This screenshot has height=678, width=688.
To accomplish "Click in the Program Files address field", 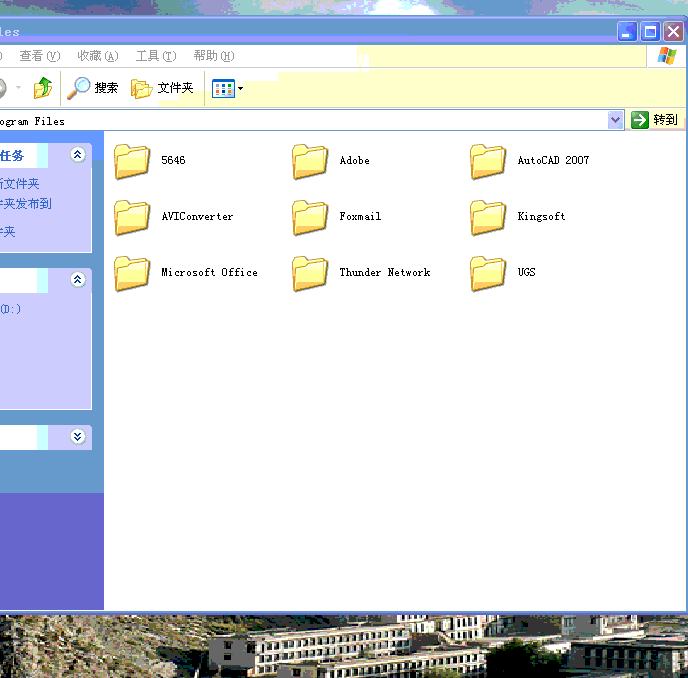I will pyautogui.click(x=304, y=120).
